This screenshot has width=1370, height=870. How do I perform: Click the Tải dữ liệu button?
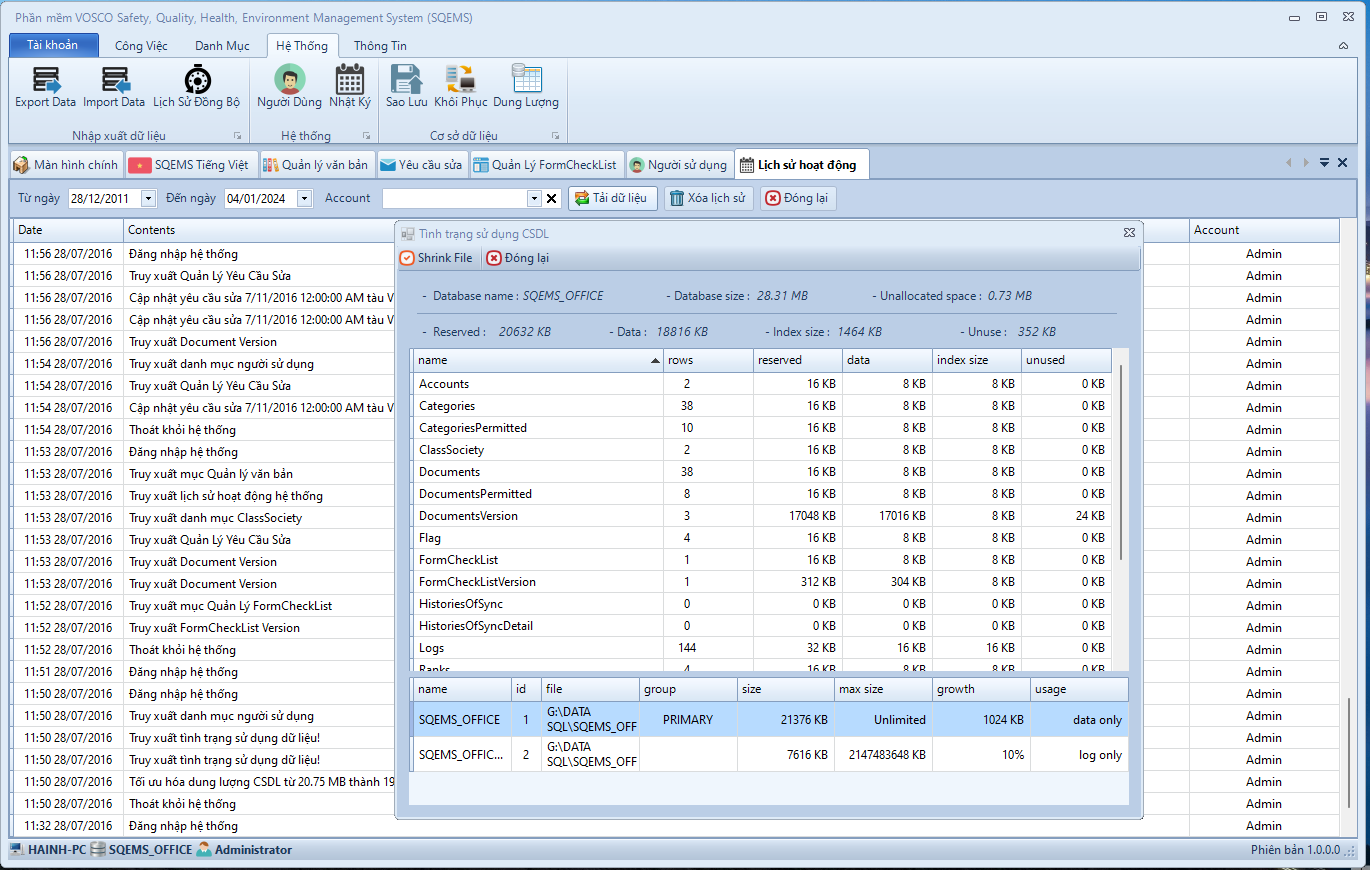613,198
